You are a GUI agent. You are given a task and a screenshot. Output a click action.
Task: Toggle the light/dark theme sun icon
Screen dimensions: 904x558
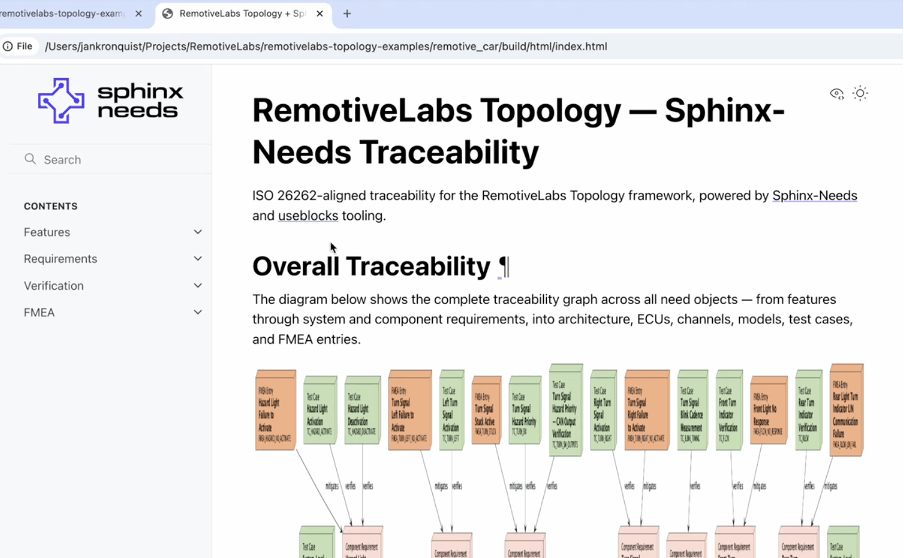860,93
